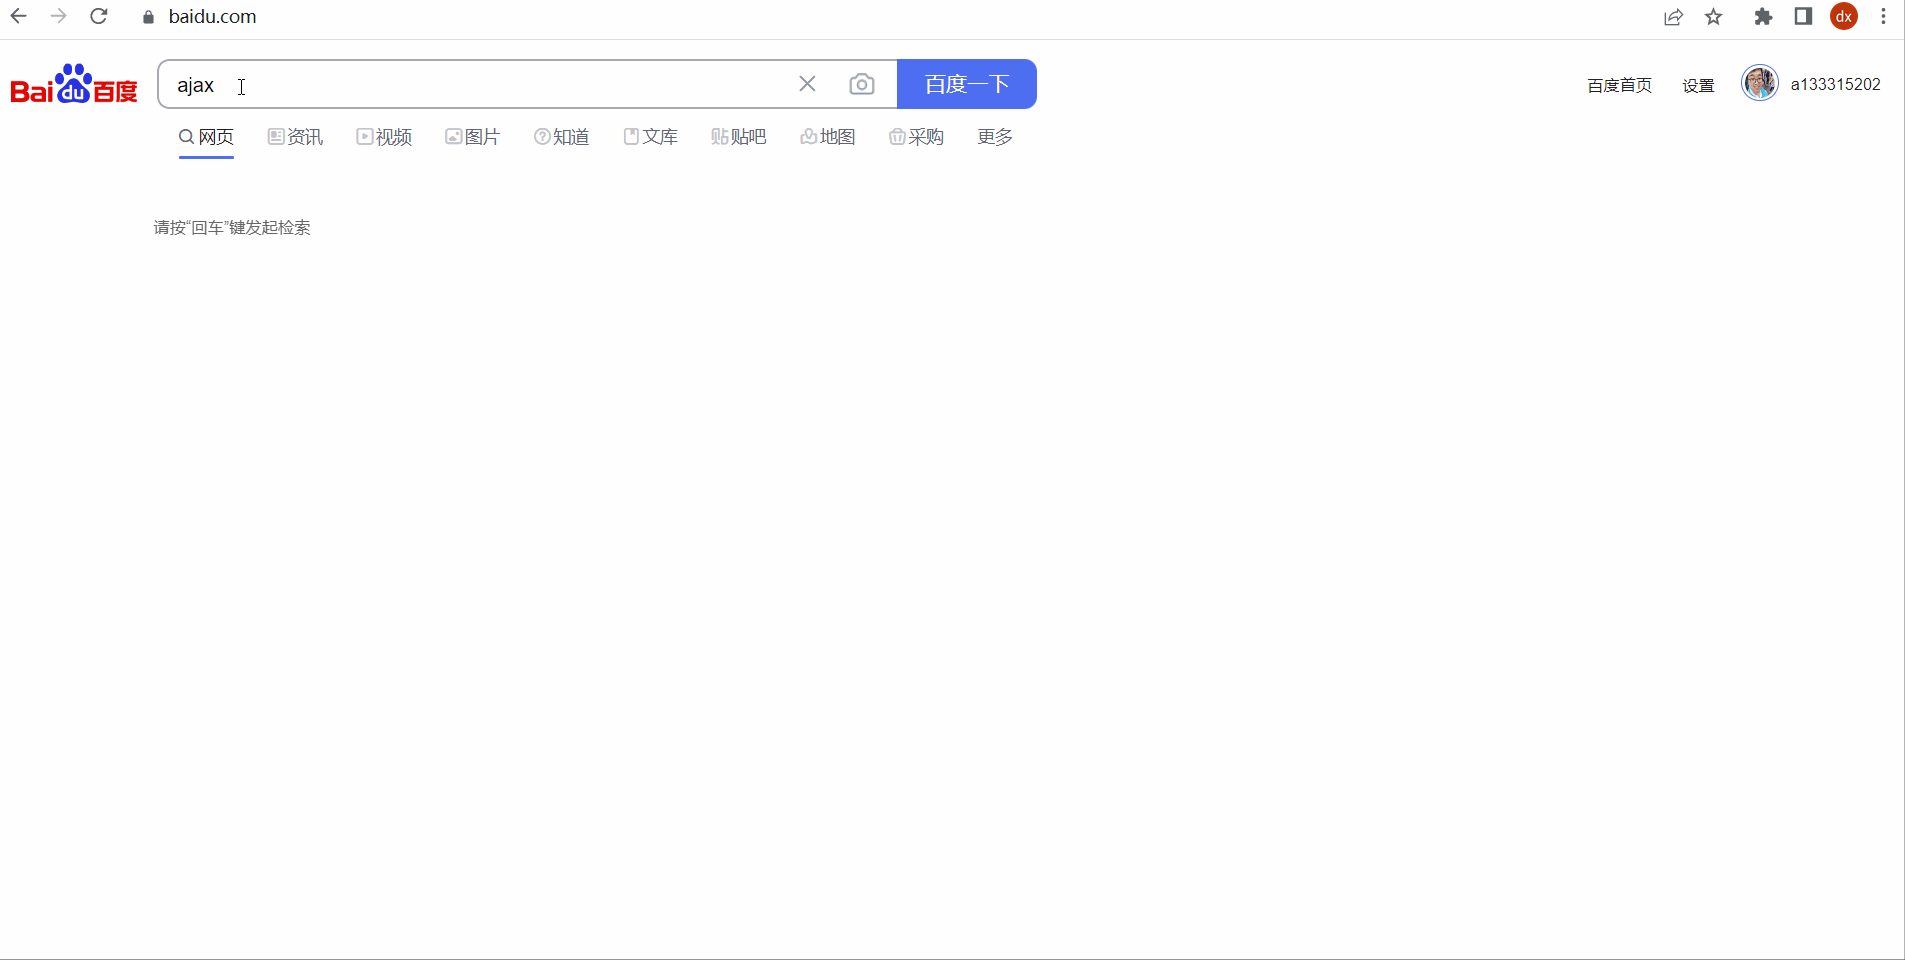The width and height of the screenshot is (1905, 960).
Task: Switch to the 视频 tab
Action: pos(384,137)
